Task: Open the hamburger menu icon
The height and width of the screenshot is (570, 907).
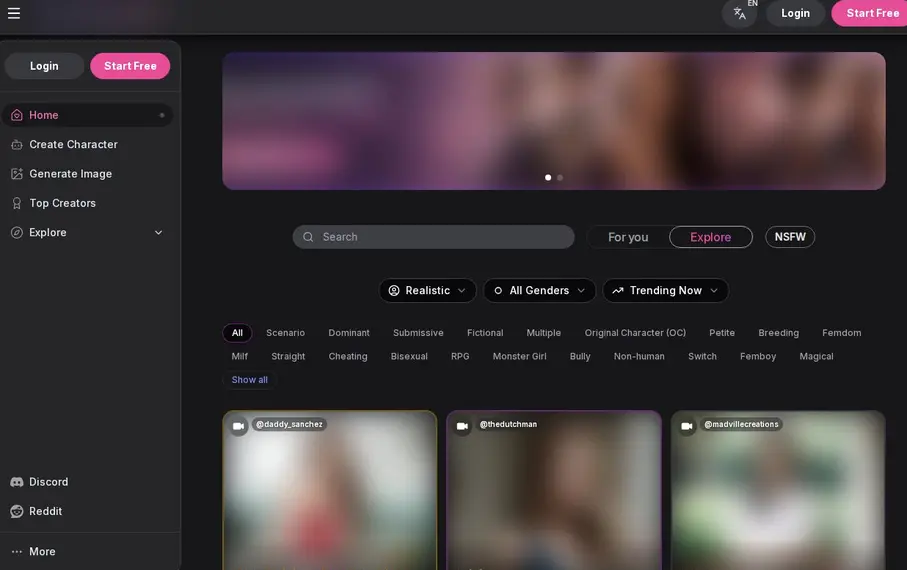Action: [x=14, y=13]
